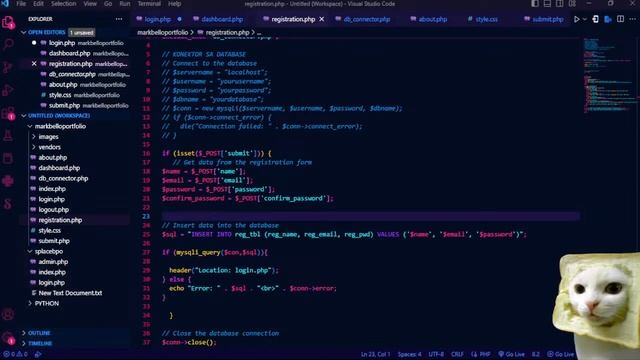Expand the vendors folder
This screenshot has height=360, width=640.
pyautogui.click(x=34, y=147)
